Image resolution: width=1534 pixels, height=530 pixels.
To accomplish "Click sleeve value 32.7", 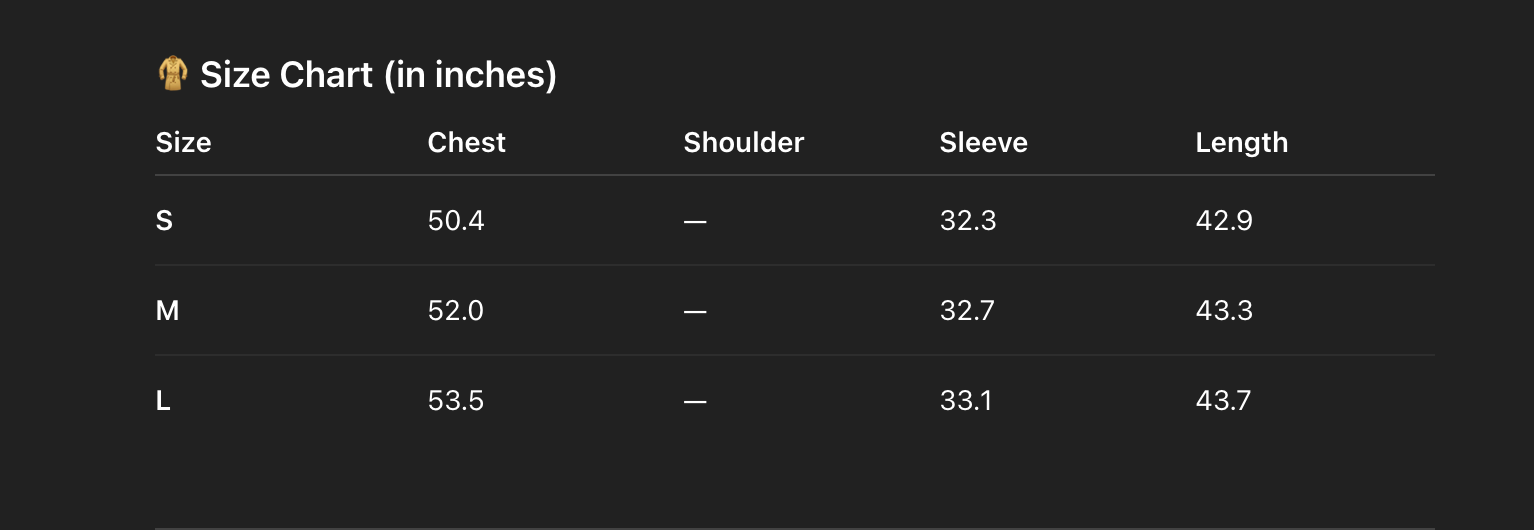I will [967, 311].
